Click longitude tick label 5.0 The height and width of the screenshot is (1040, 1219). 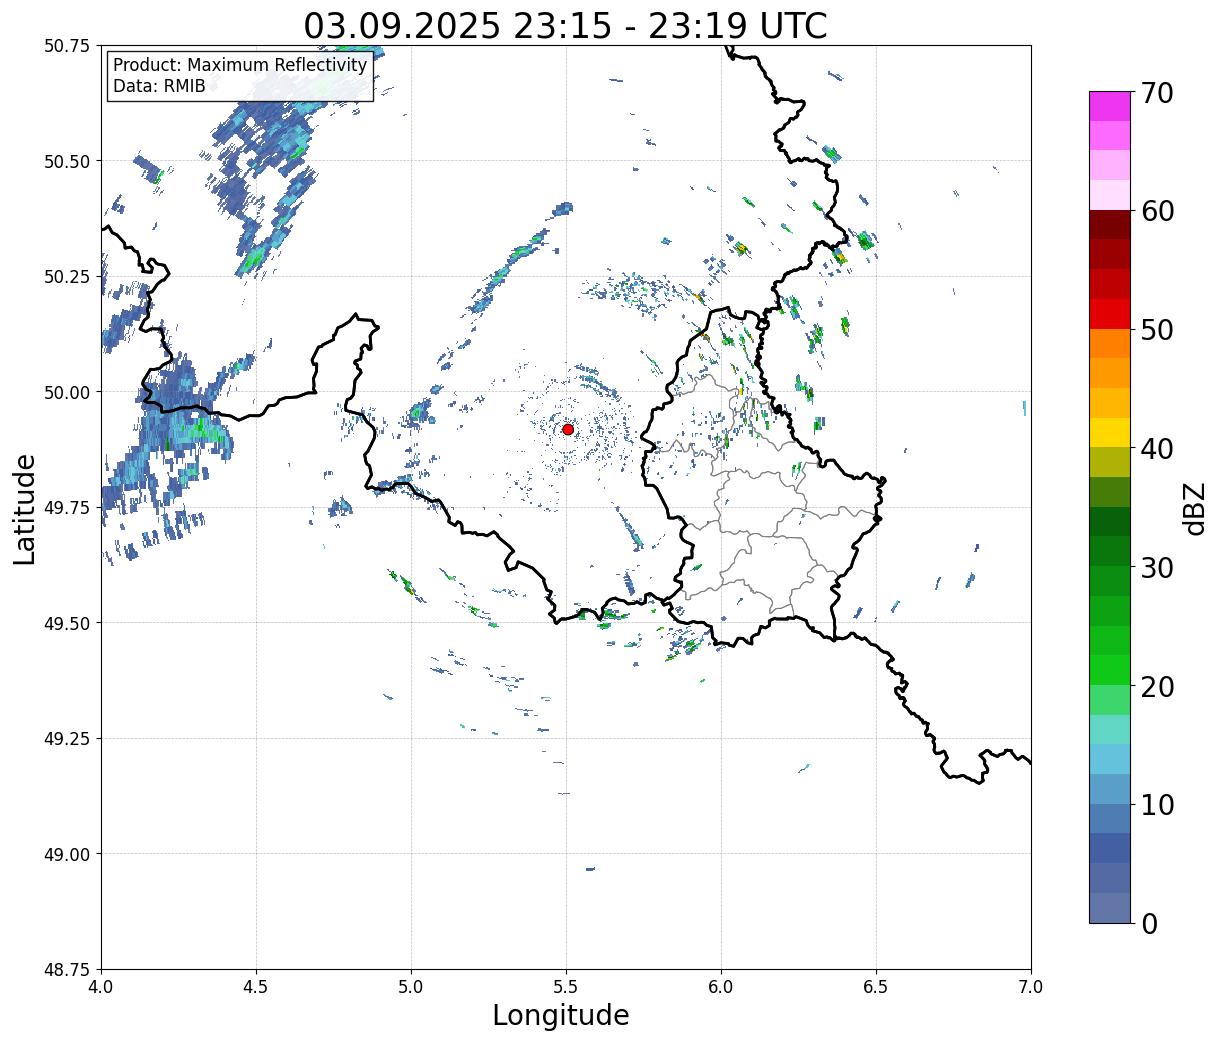411,987
